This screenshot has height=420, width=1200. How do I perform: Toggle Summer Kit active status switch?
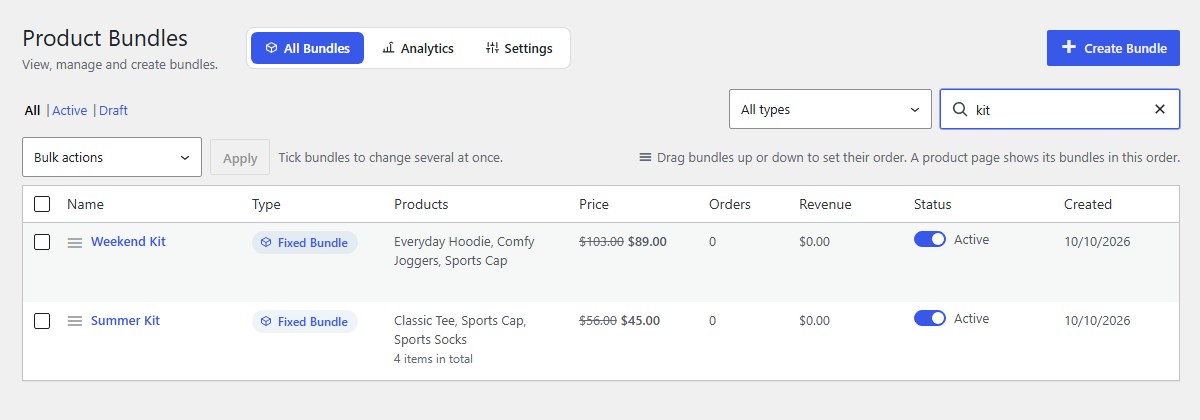930,318
